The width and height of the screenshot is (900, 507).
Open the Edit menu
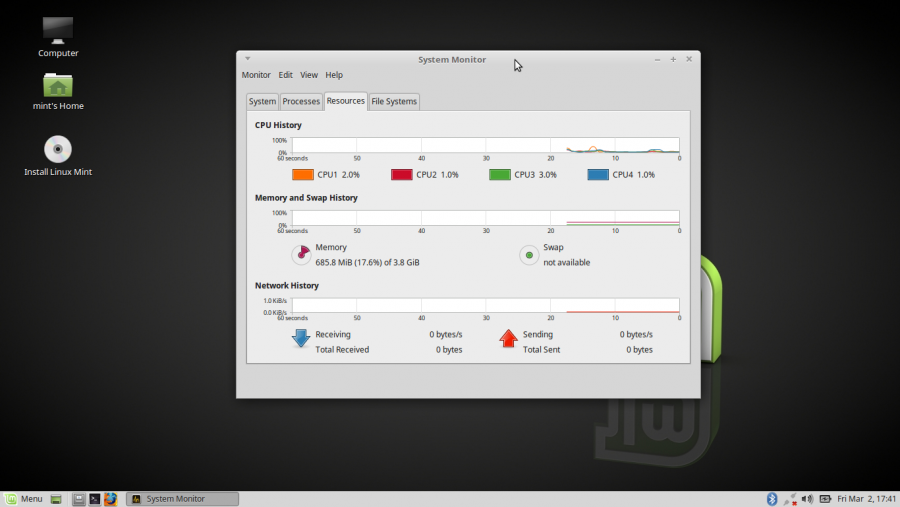coord(285,75)
